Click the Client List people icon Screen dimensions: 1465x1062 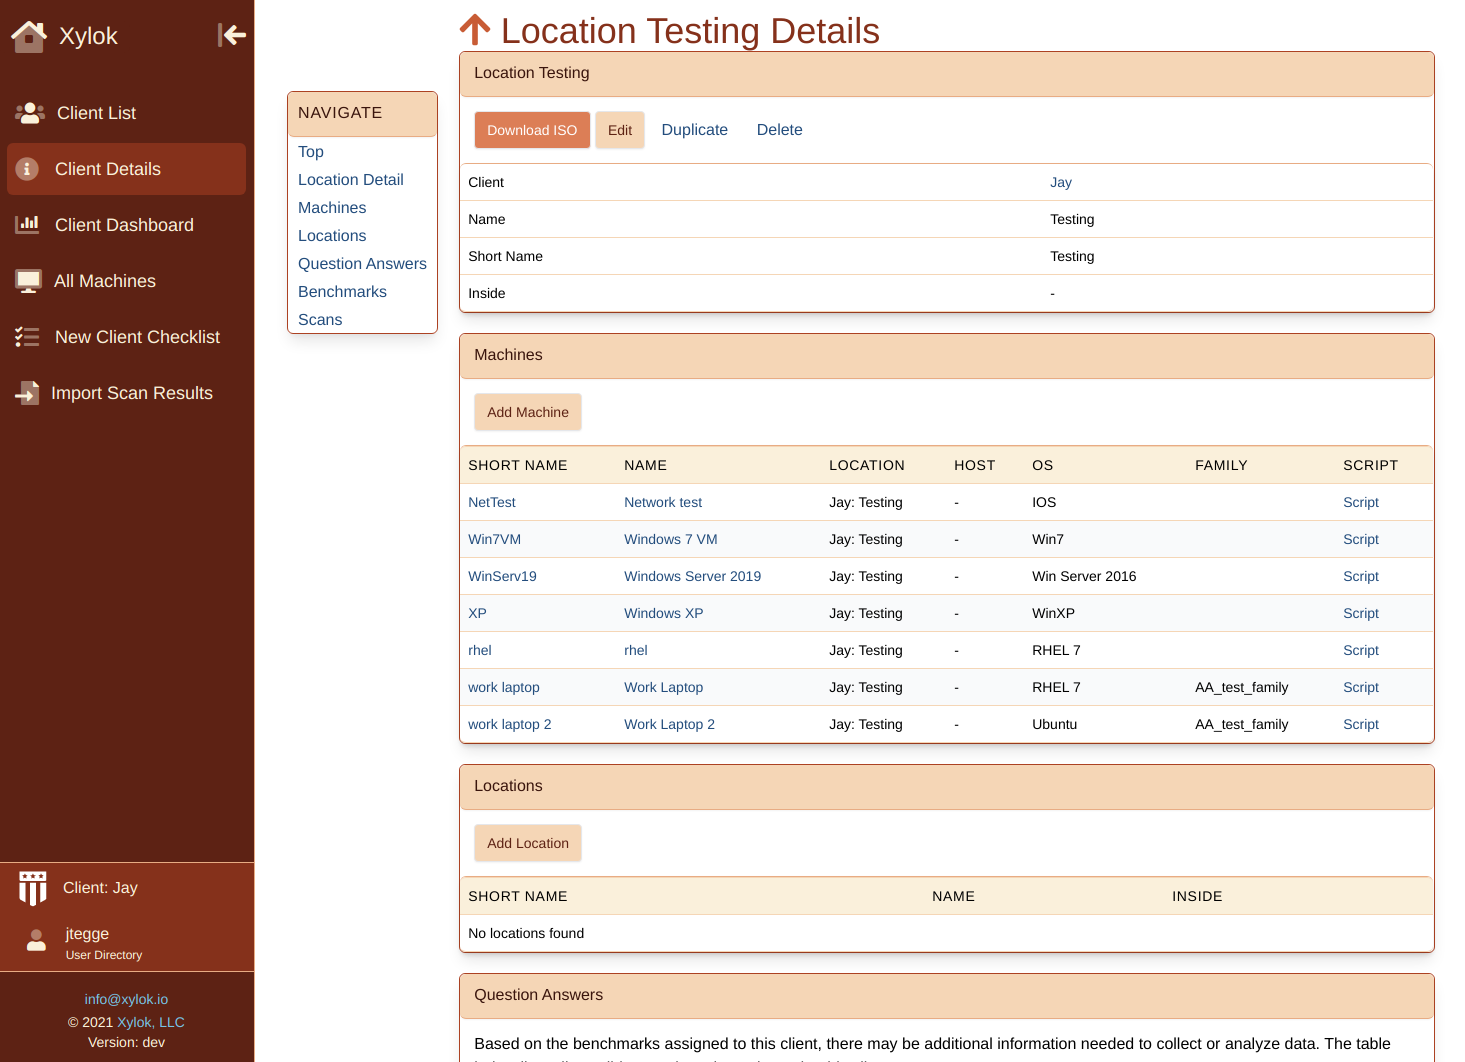point(30,113)
